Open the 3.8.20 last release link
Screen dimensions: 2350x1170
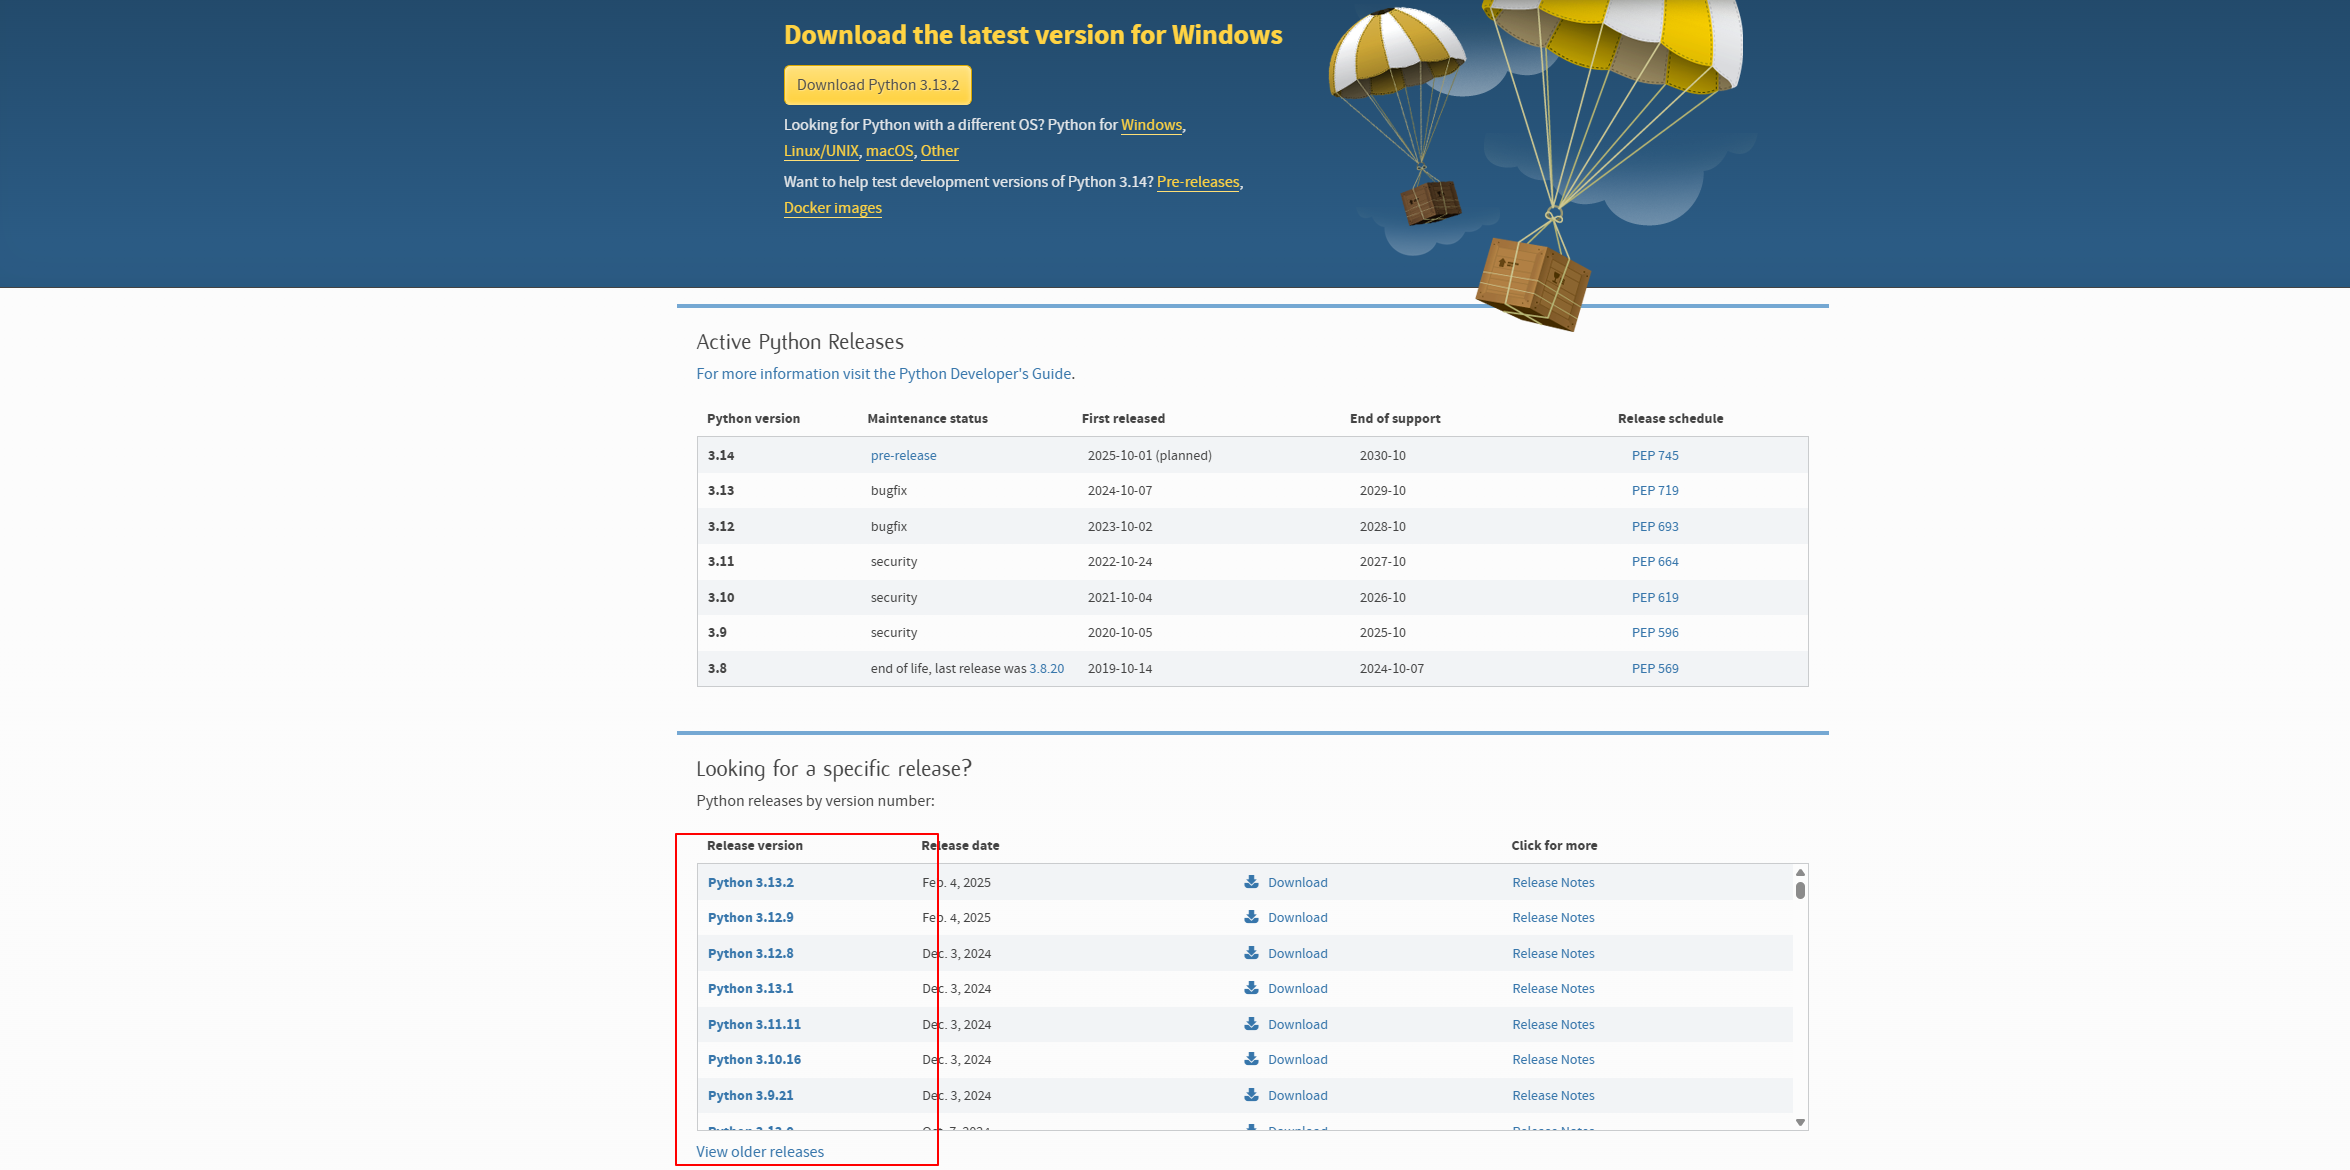[x=1046, y=668]
